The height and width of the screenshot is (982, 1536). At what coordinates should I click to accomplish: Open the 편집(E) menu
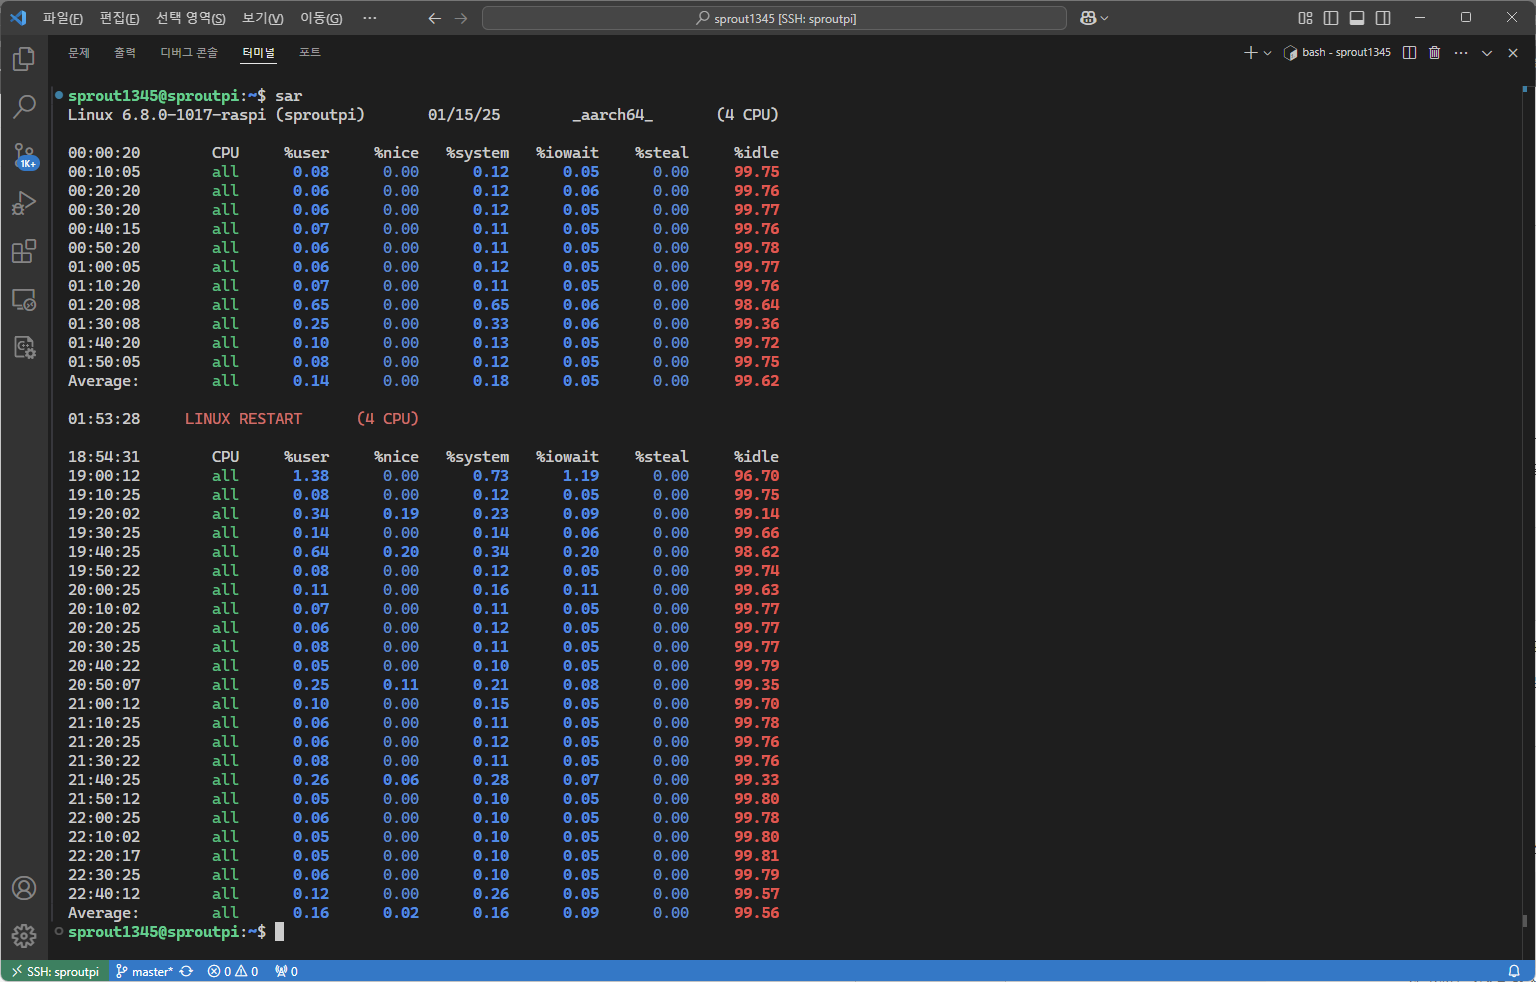(119, 18)
